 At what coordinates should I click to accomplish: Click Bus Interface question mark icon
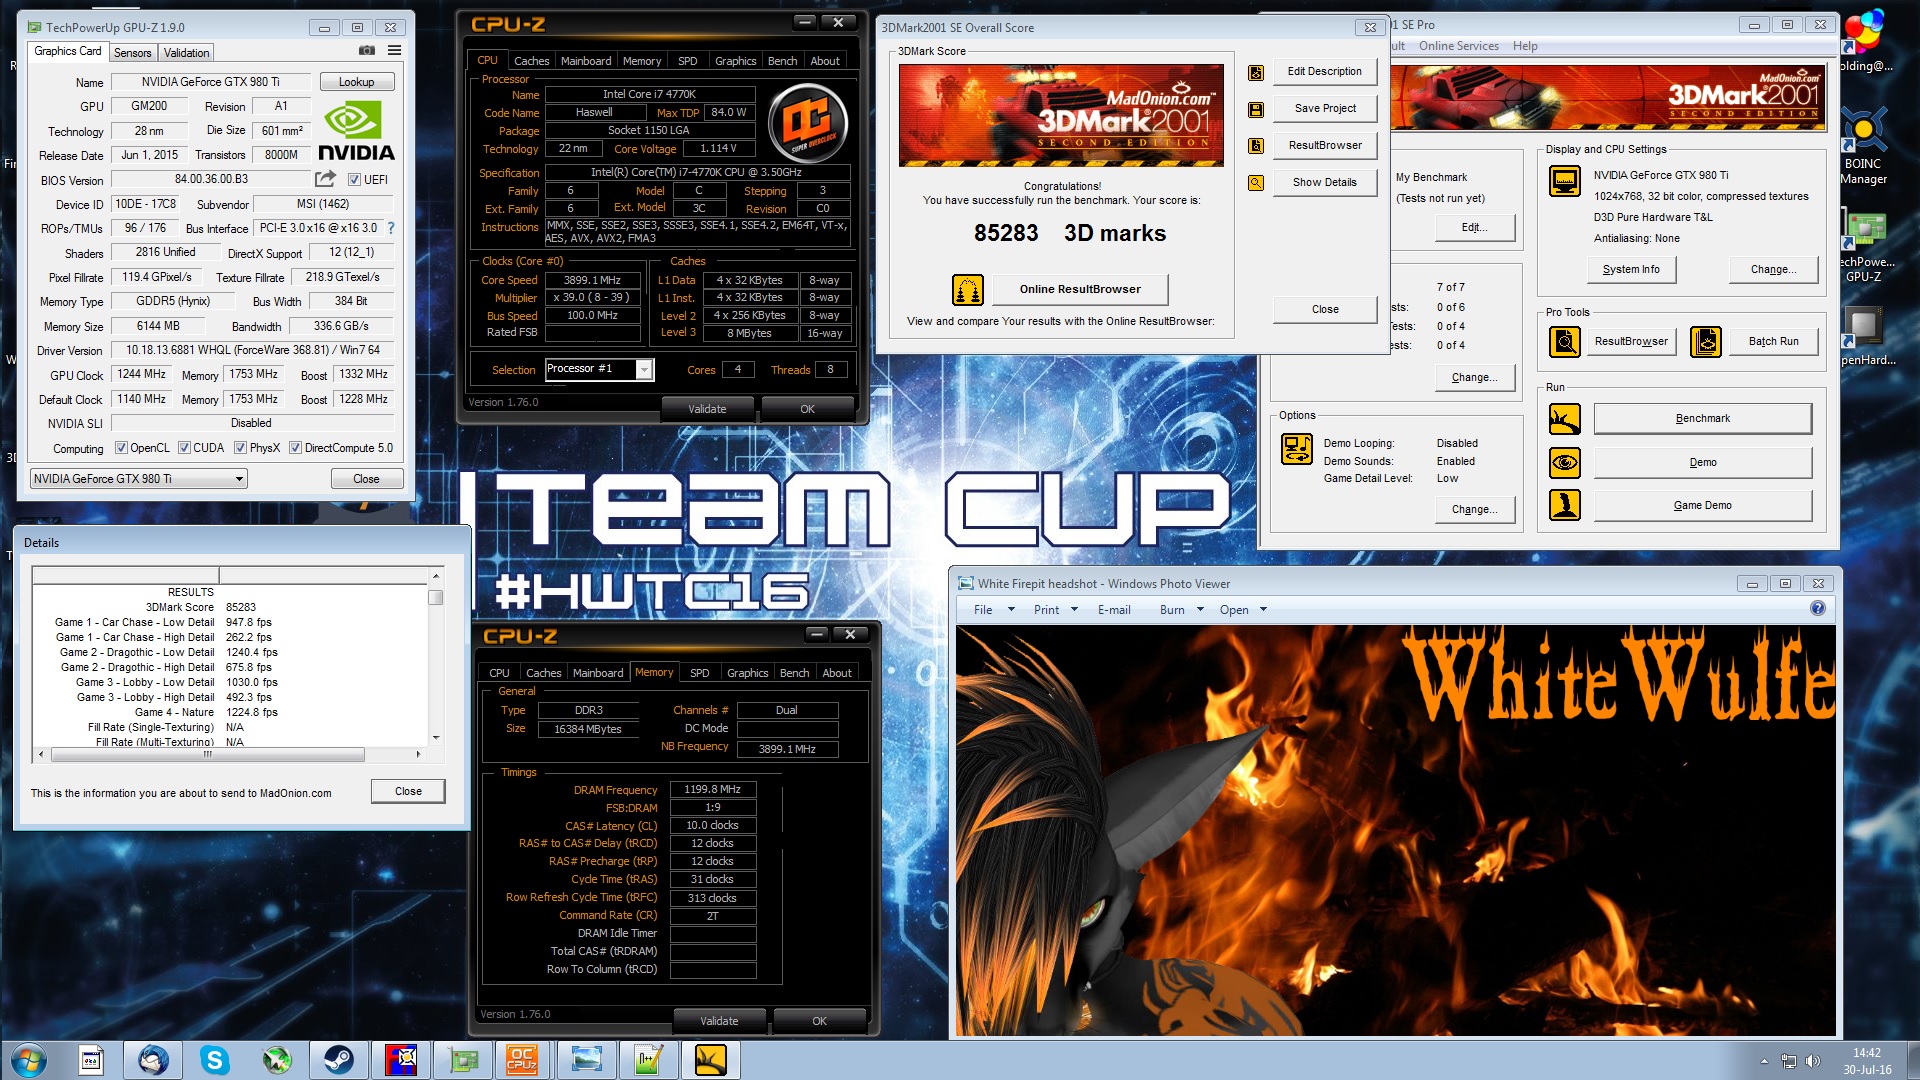click(391, 228)
